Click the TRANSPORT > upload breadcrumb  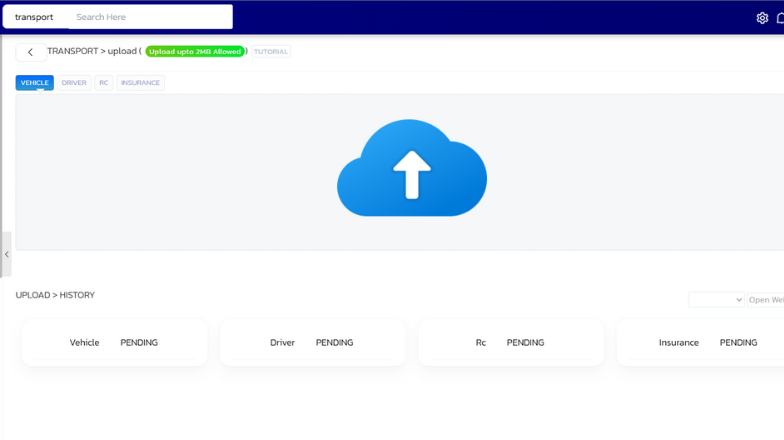pyautogui.click(x=93, y=51)
